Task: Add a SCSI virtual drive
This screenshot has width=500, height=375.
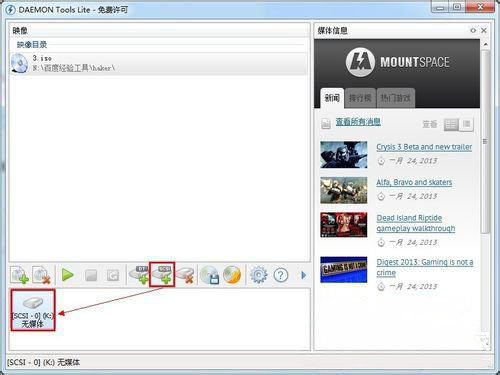Action: tap(162, 275)
